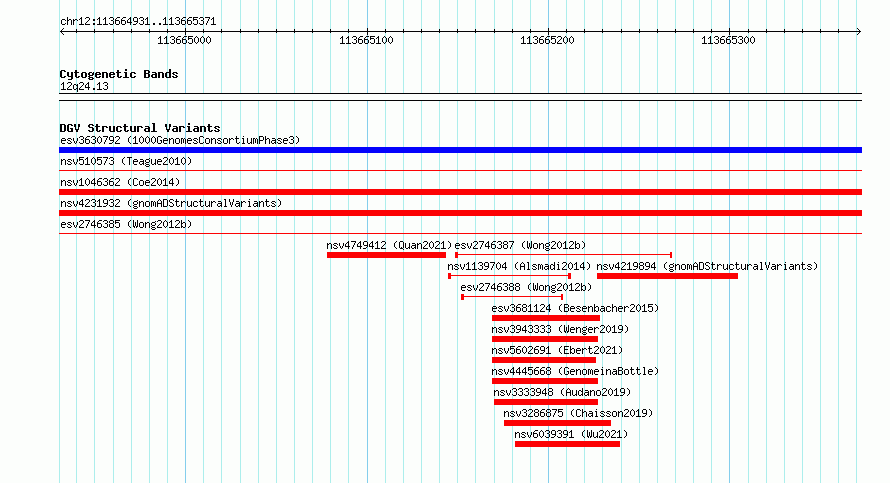
Task: Open nsv3333948 (Audano2019) label
Action: click(x=562, y=392)
